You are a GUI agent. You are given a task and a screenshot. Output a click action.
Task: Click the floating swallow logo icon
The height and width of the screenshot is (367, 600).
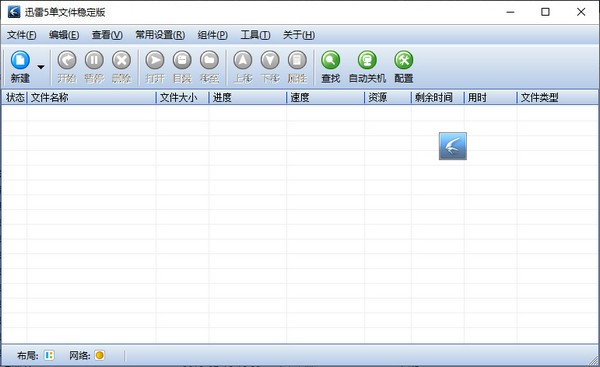coord(453,146)
